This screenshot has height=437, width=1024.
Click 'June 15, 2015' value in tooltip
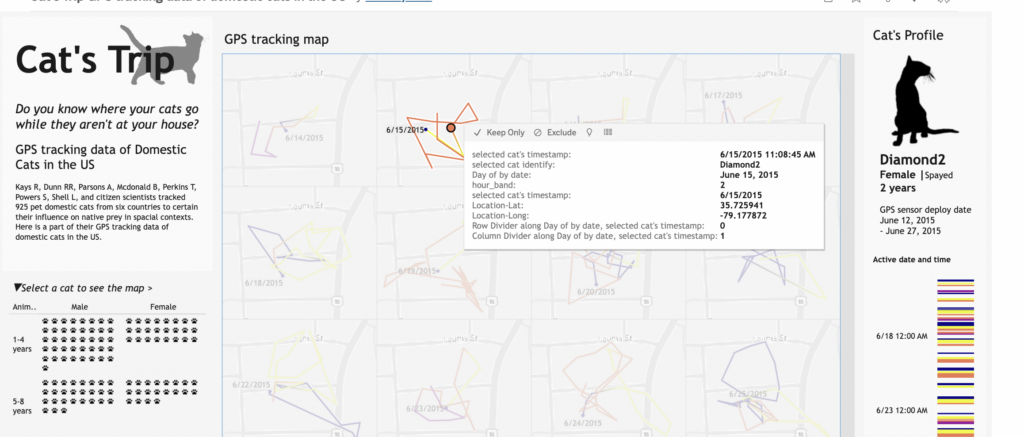748,175
